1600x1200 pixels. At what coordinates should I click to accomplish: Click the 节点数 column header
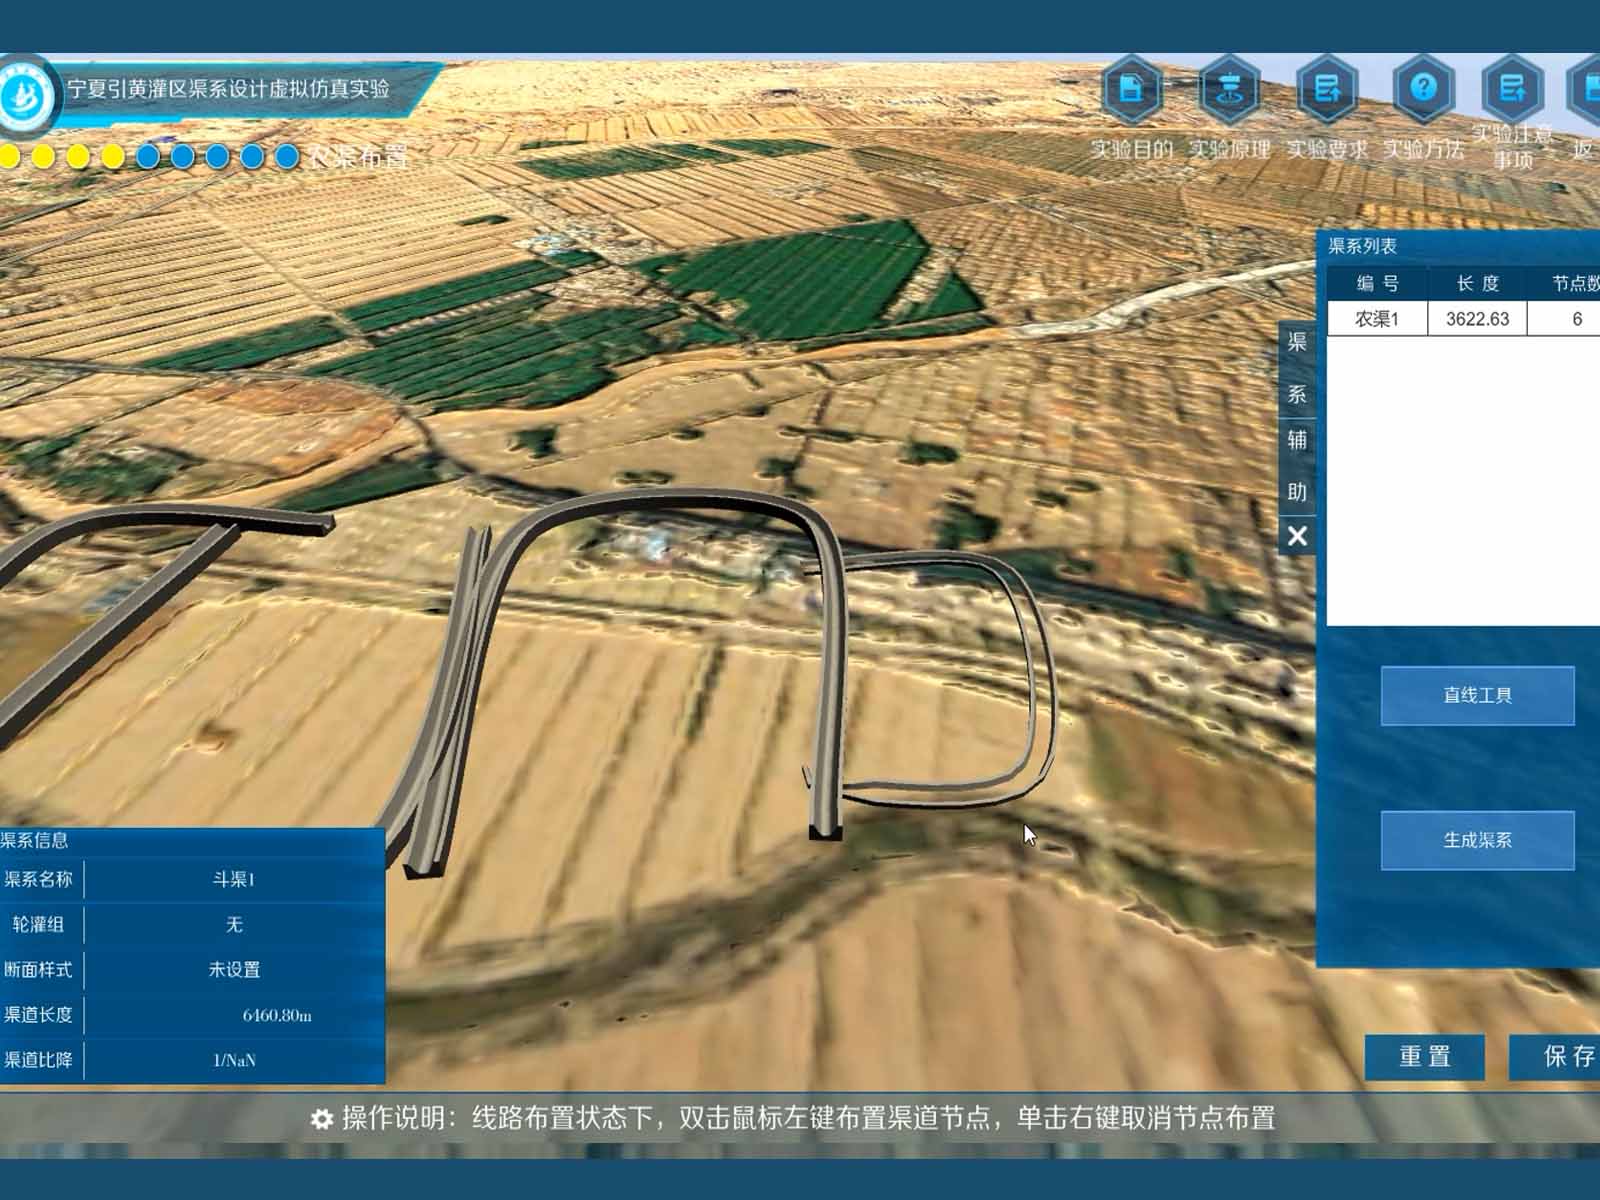(1564, 283)
